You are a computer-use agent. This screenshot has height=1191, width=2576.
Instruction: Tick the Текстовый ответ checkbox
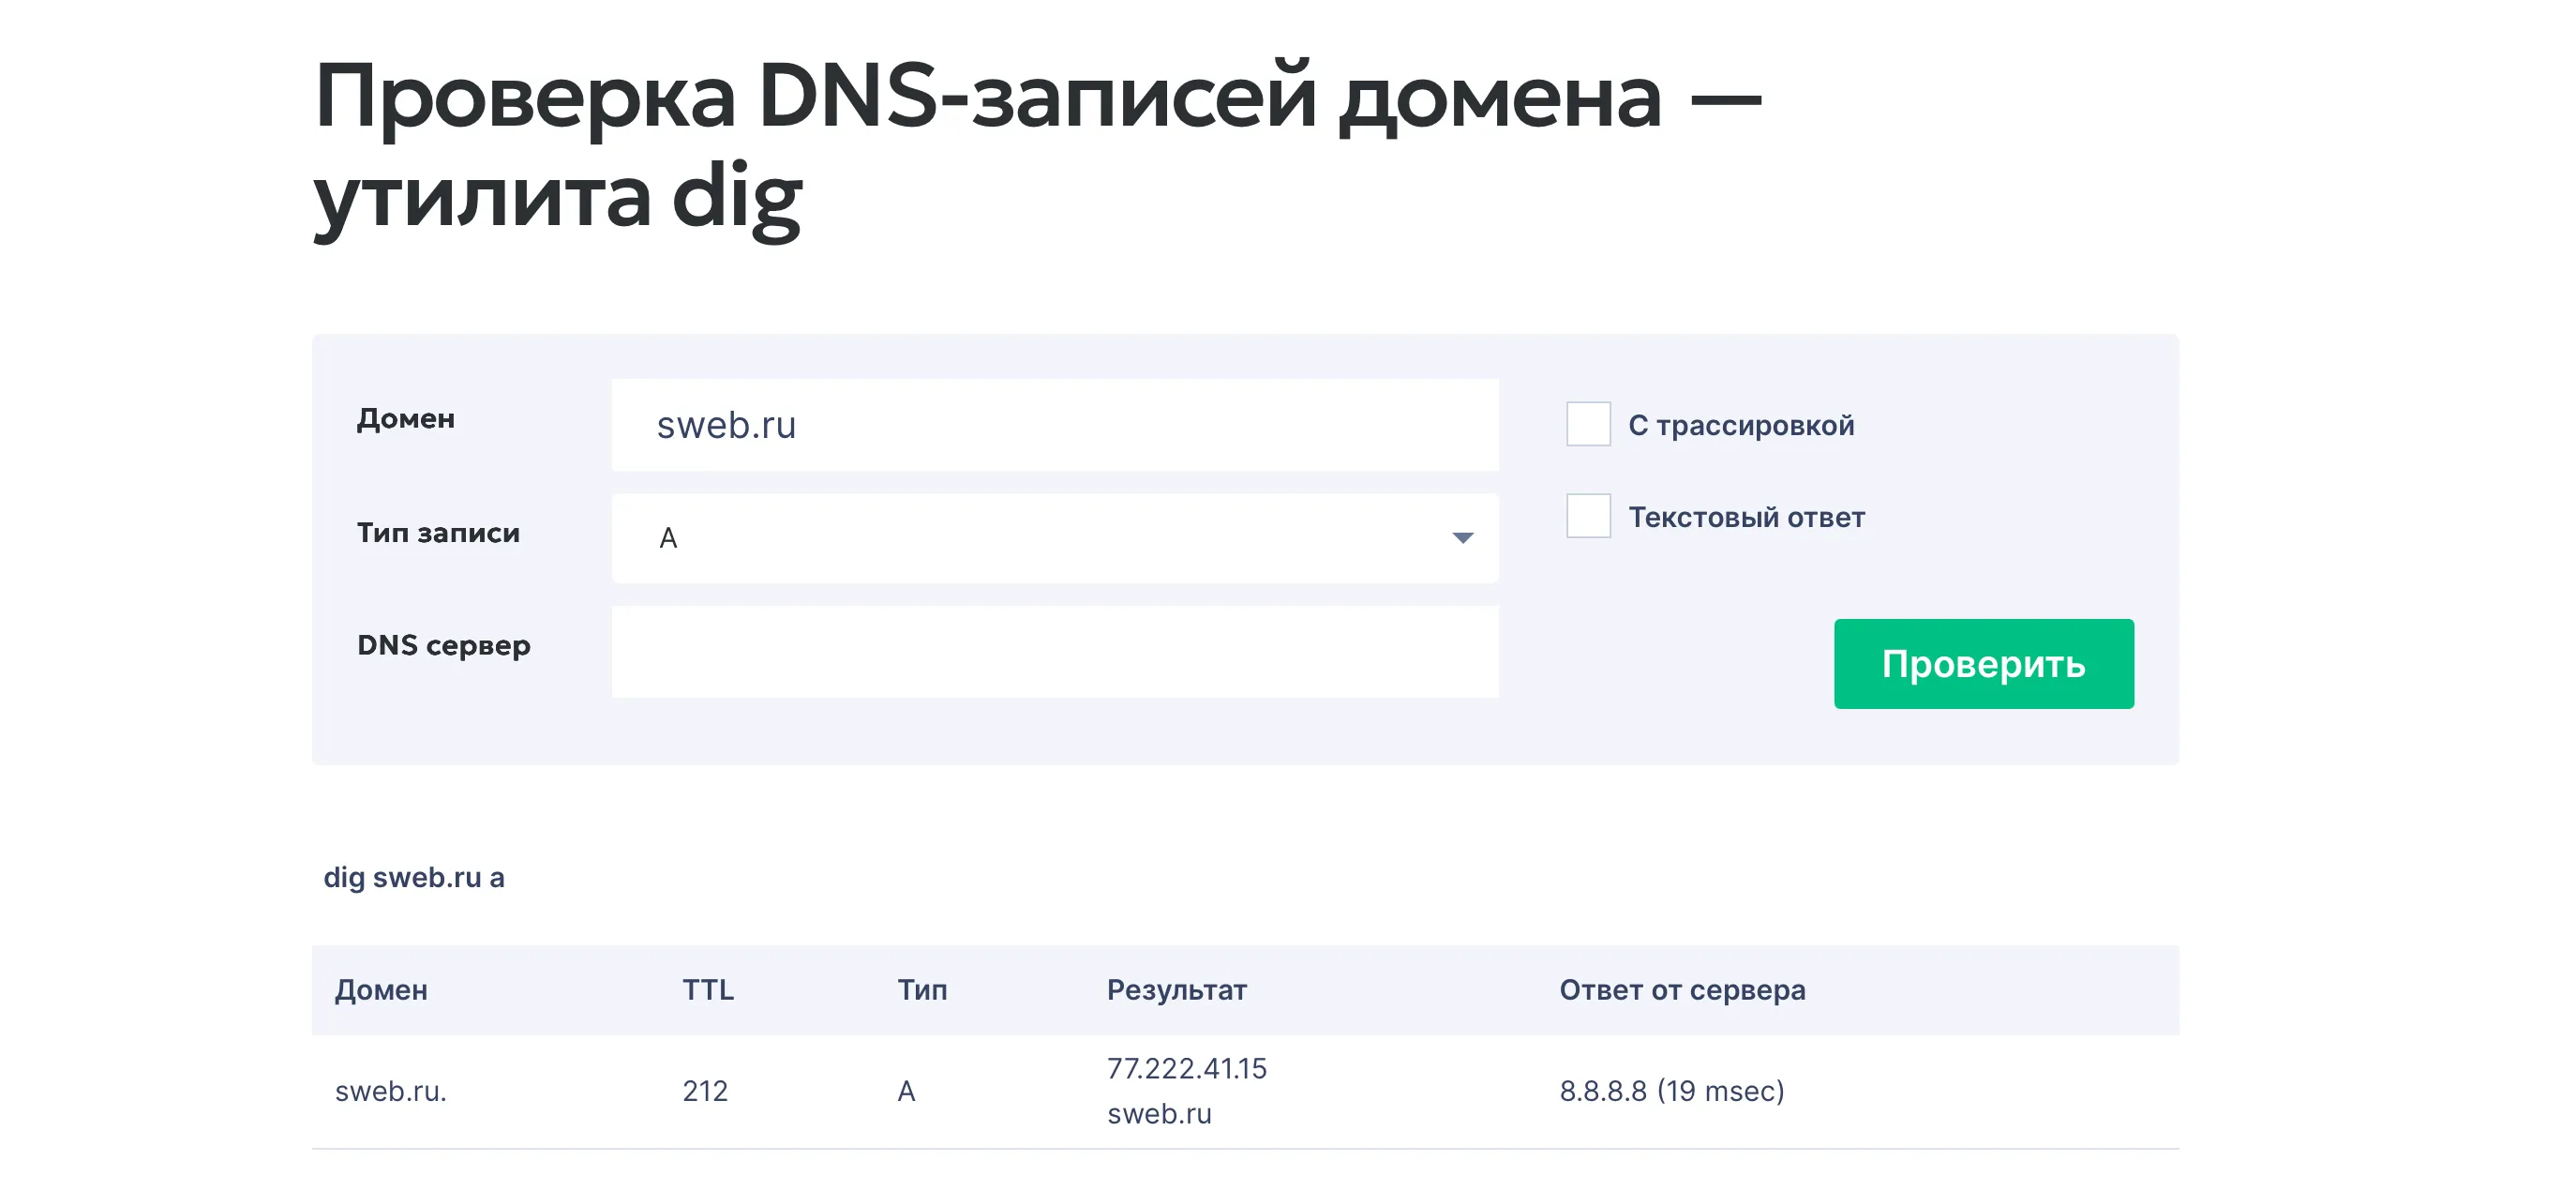coord(1588,516)
